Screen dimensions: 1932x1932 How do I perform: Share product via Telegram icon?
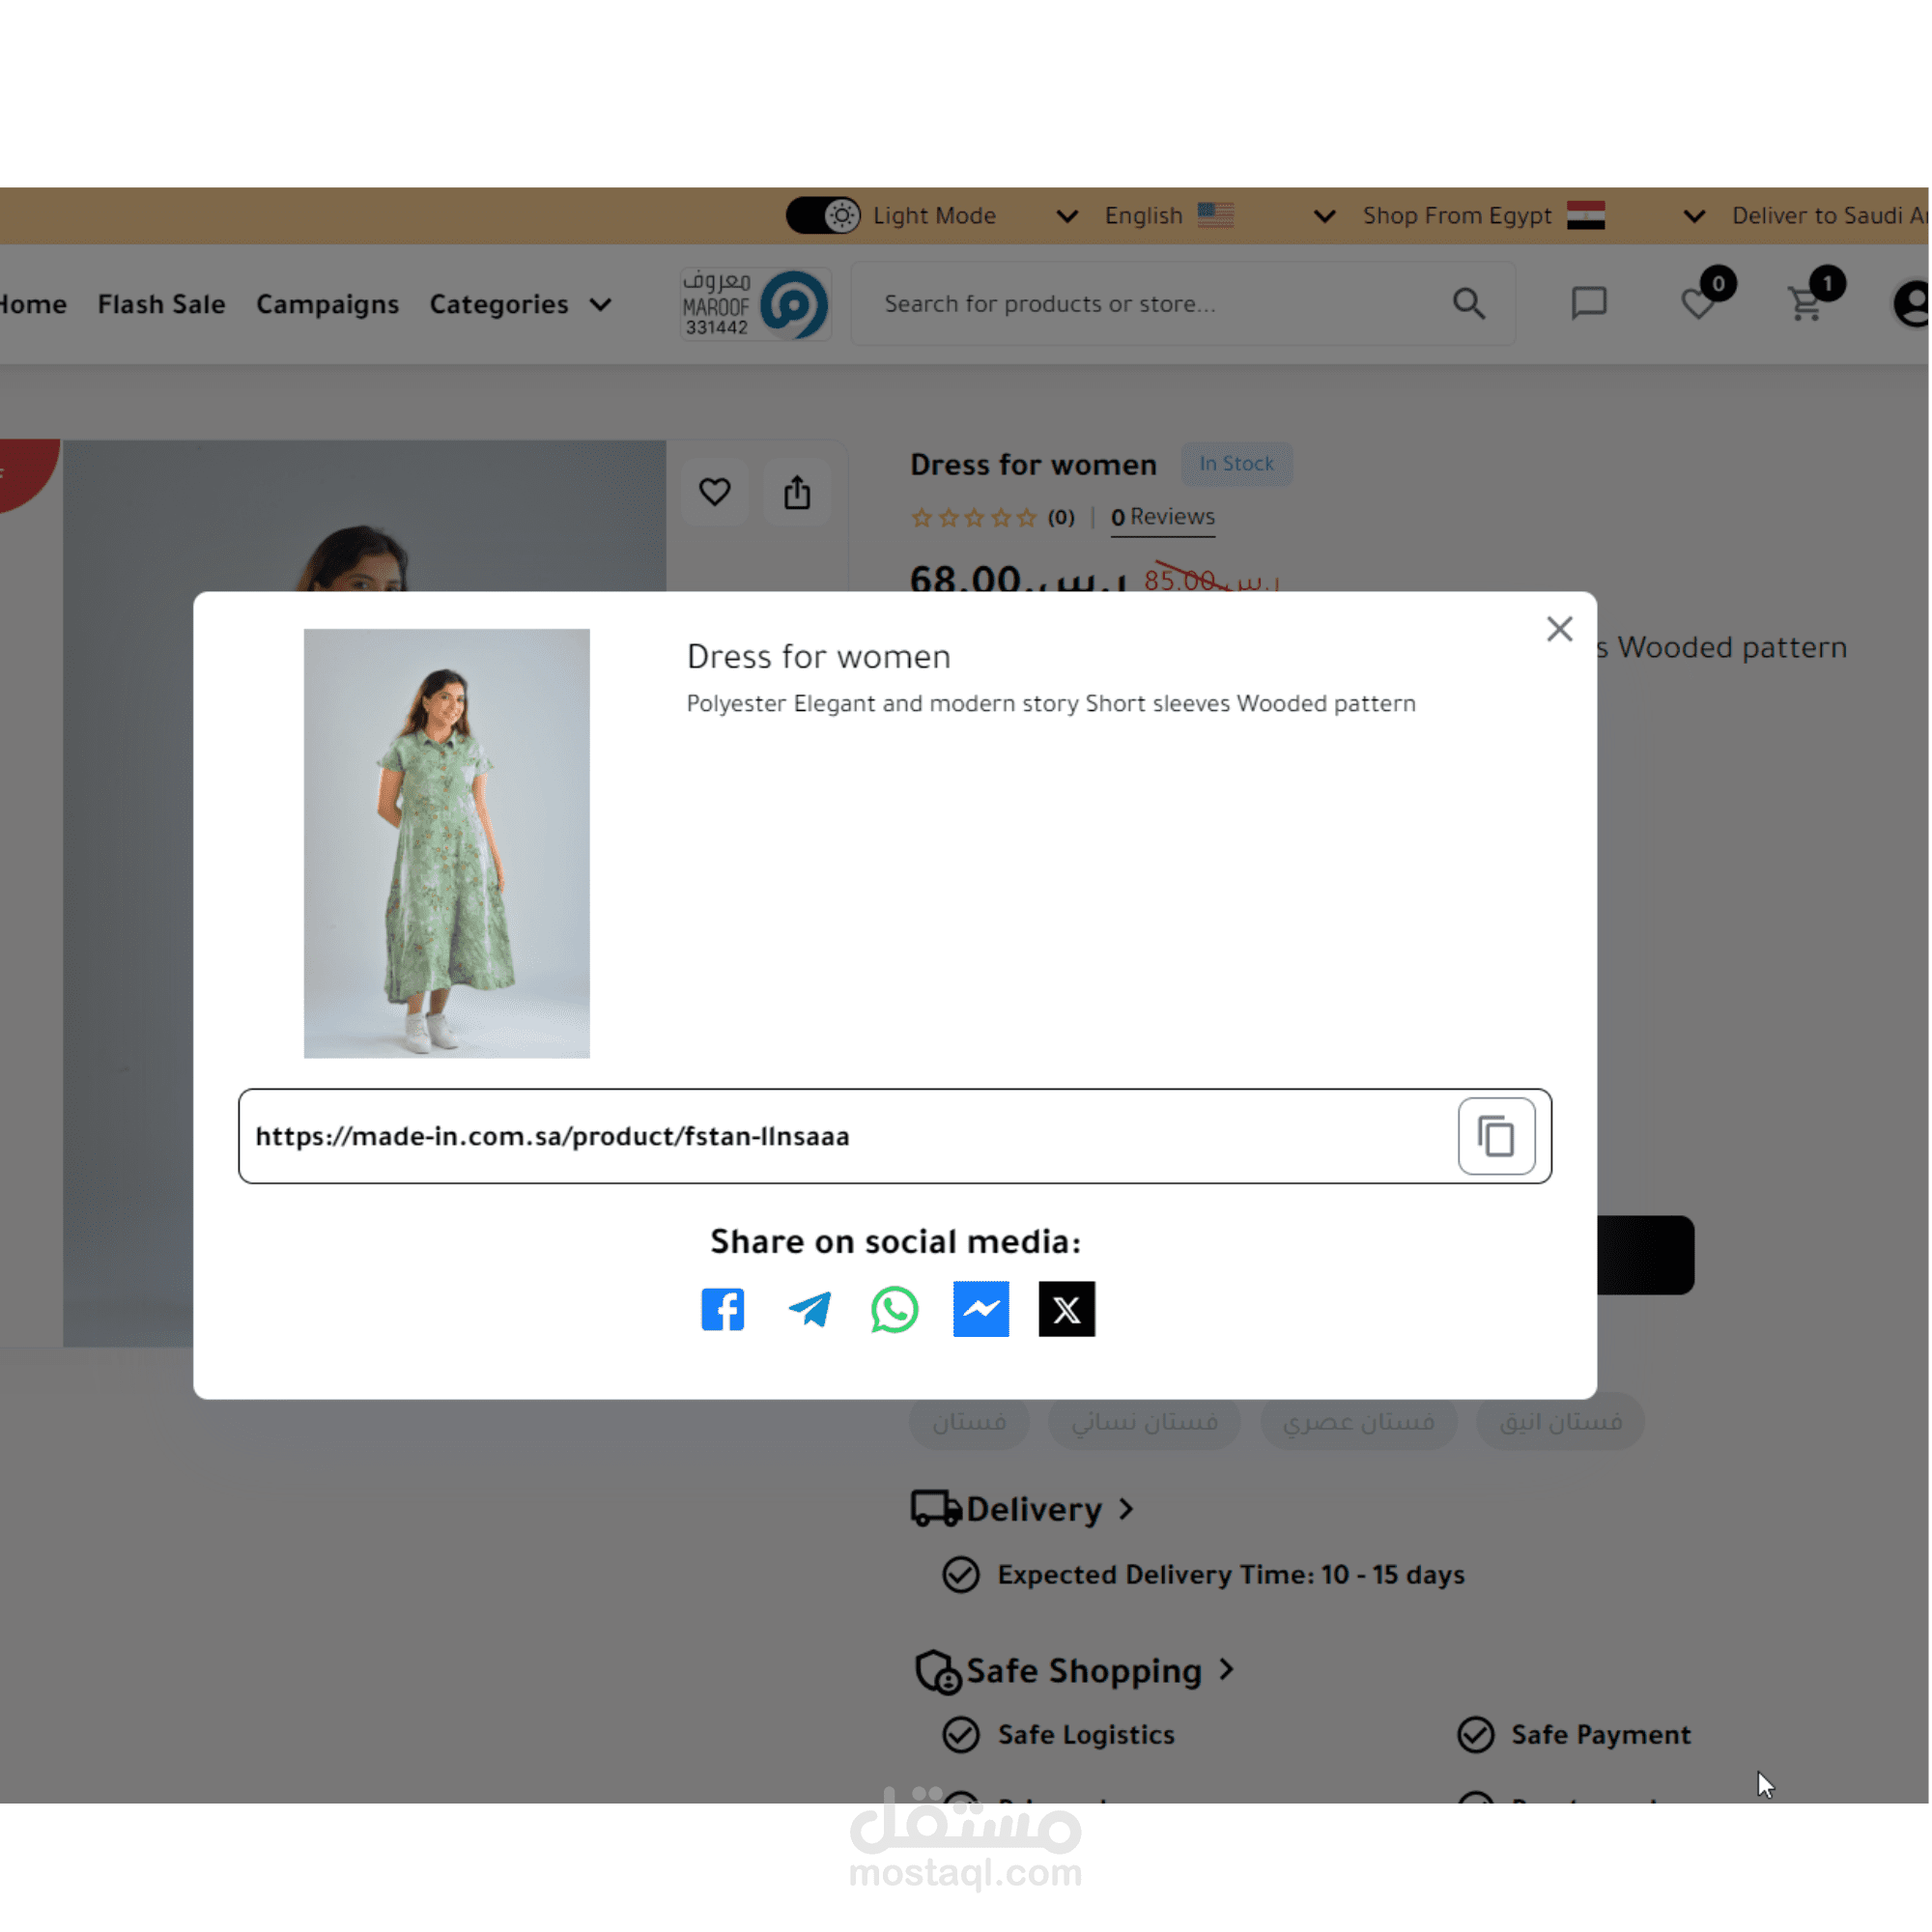(809, 1309)
